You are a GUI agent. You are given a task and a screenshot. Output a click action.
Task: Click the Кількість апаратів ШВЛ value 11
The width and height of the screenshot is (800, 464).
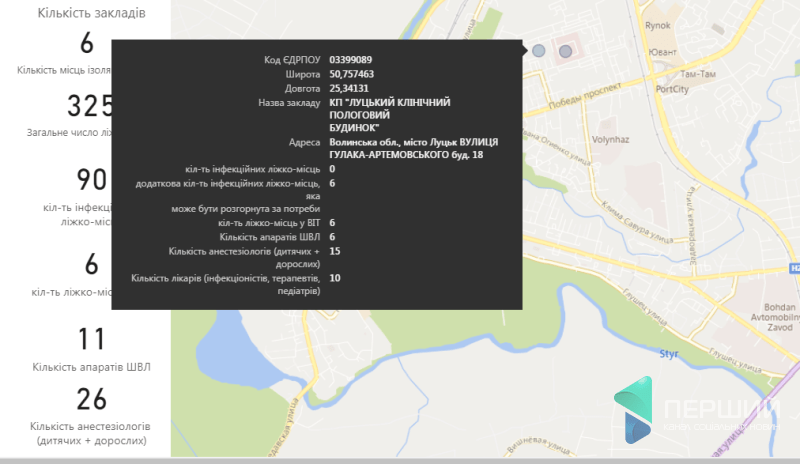(x=91, y=339)
